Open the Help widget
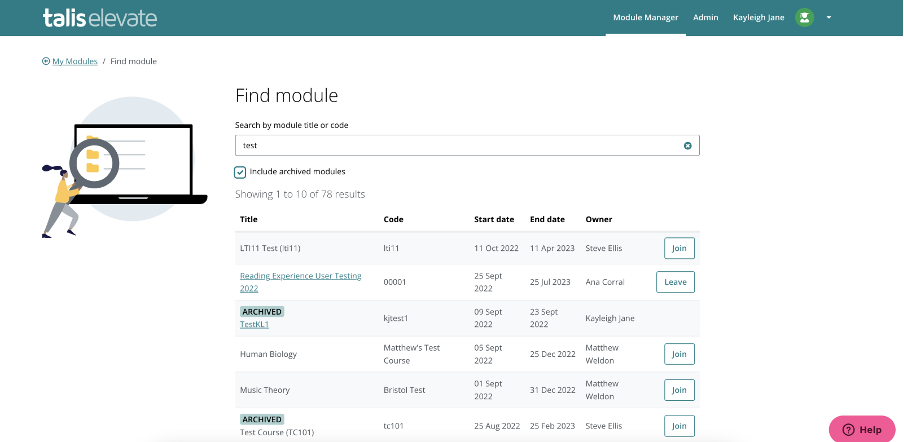 (x=862, y=429)
